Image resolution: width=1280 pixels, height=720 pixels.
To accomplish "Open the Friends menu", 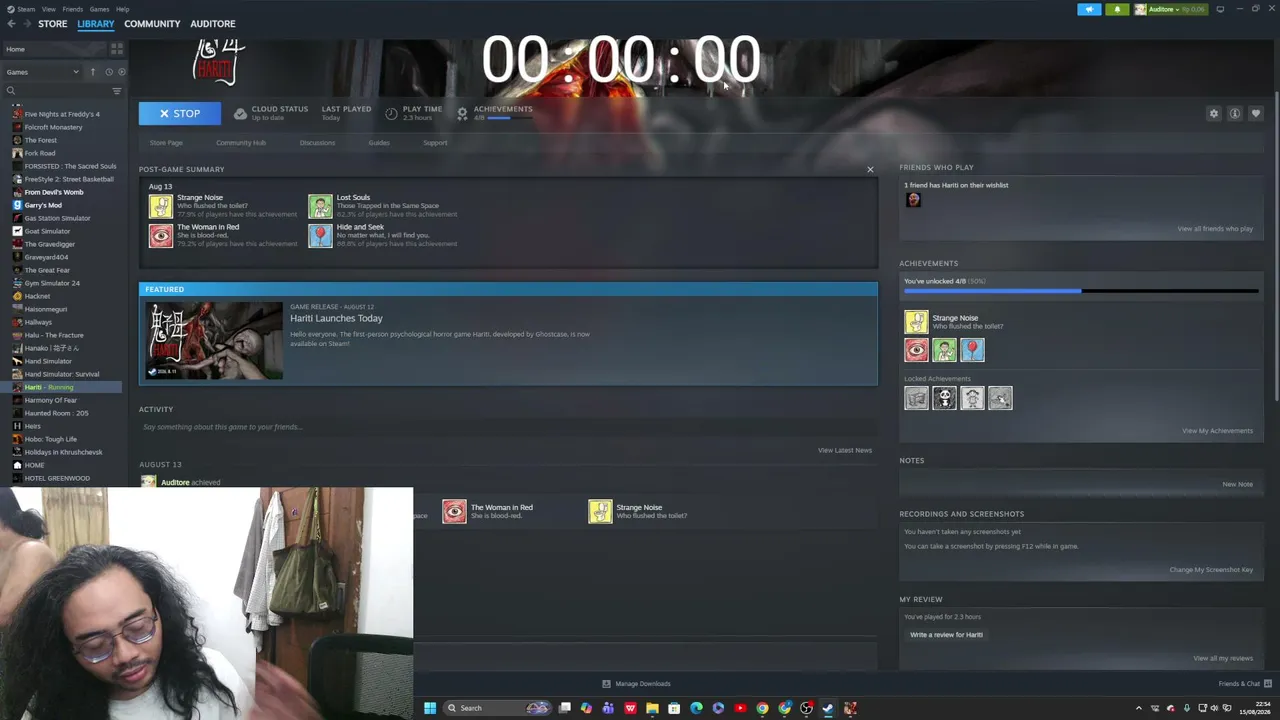I will pos(73,9).
